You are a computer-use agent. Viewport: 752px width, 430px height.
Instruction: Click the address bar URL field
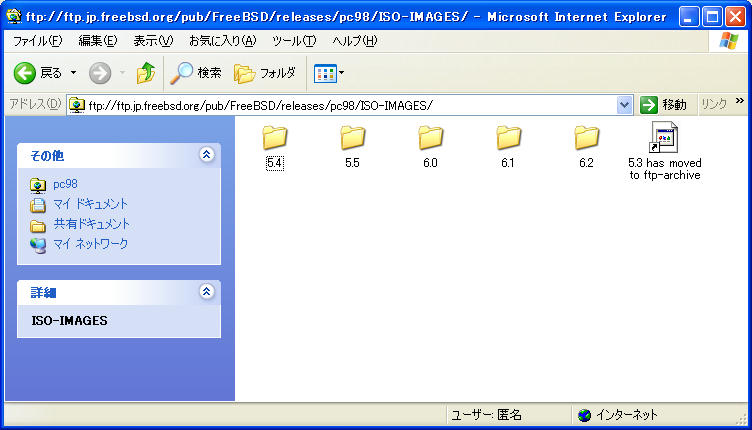pos(350,105)
